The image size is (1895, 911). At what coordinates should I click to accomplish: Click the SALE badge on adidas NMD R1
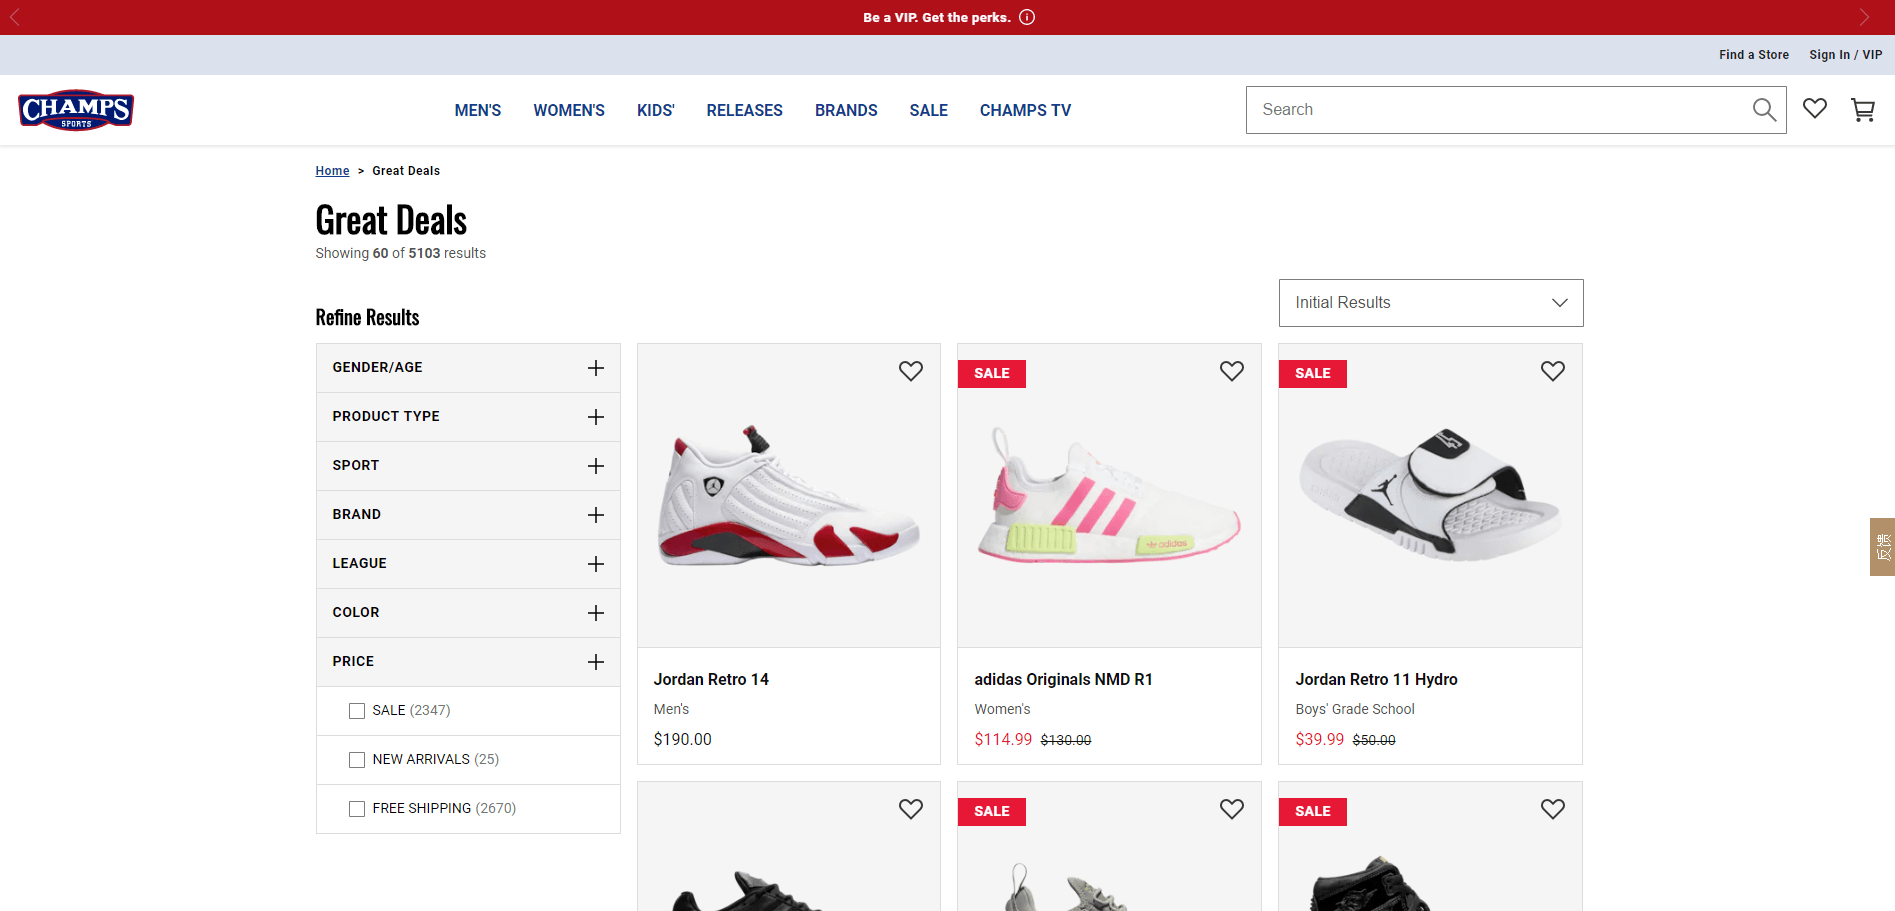pos(992,374)
